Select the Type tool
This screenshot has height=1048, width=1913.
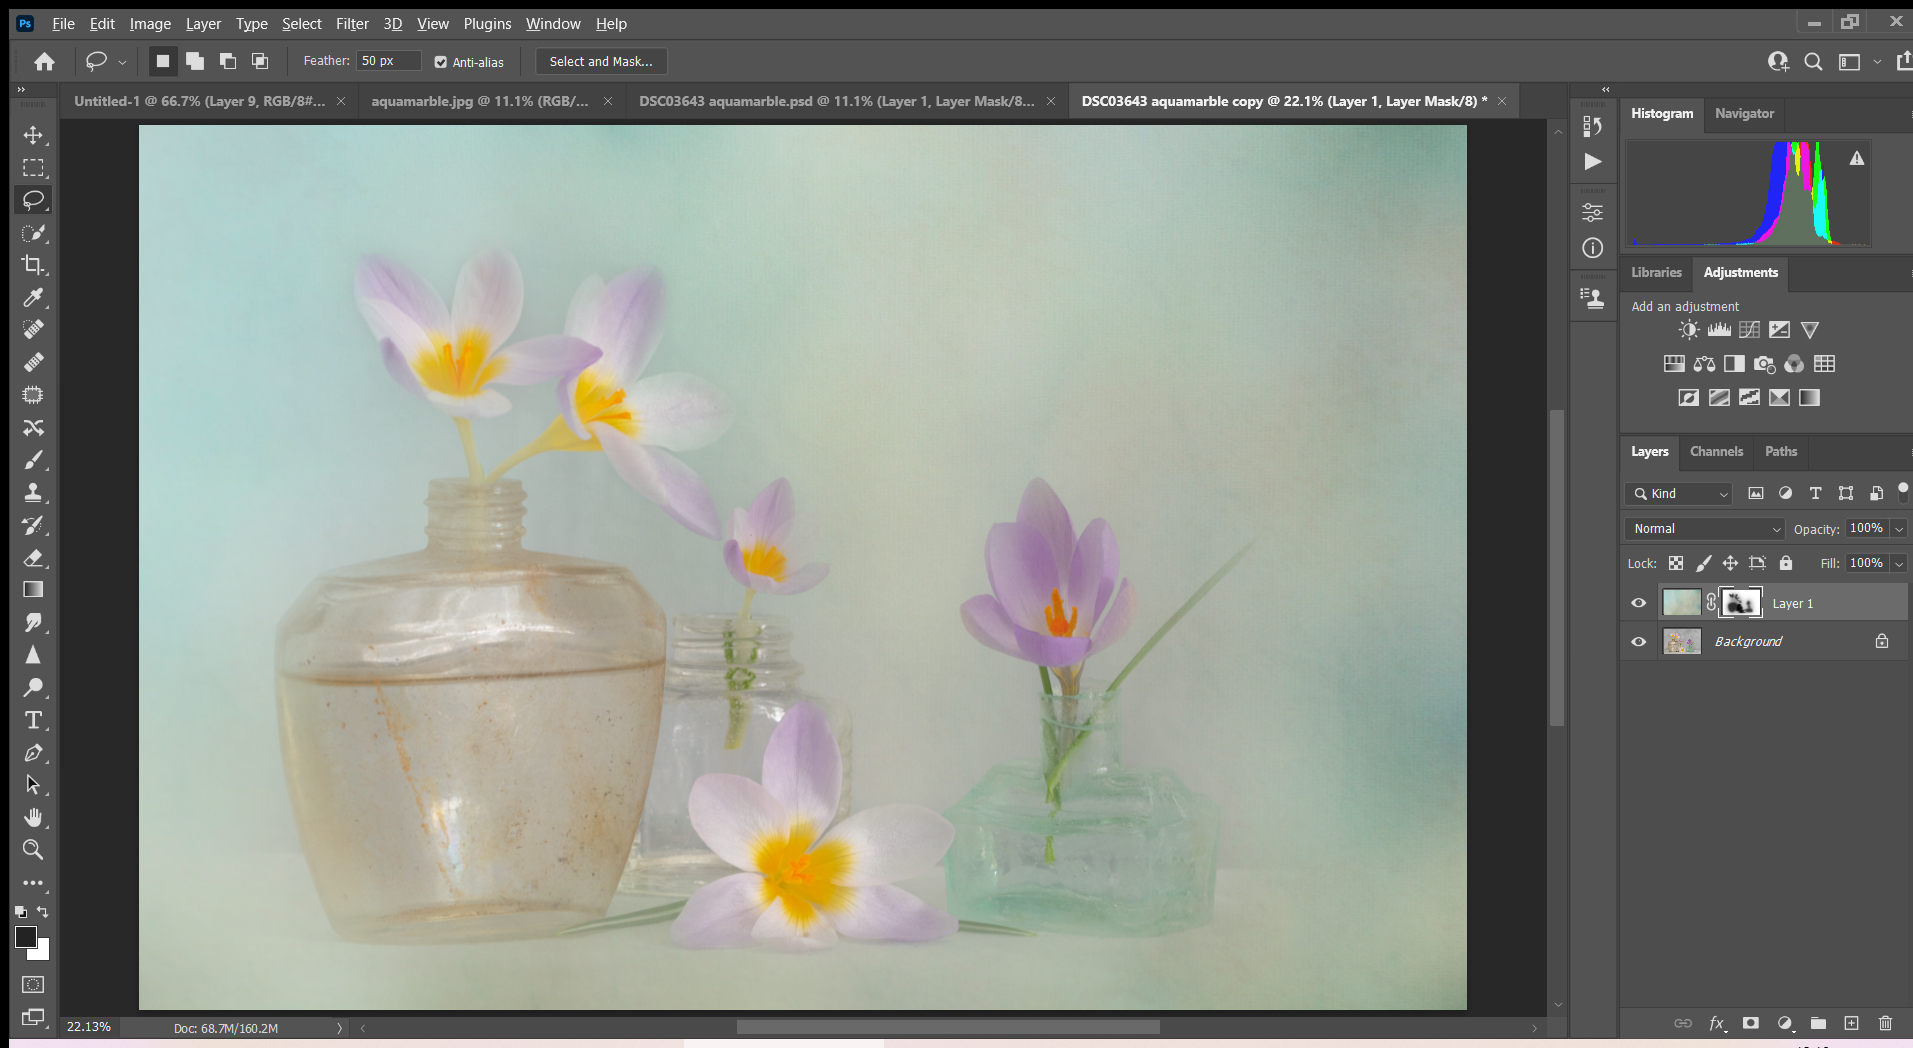(33, 719)
